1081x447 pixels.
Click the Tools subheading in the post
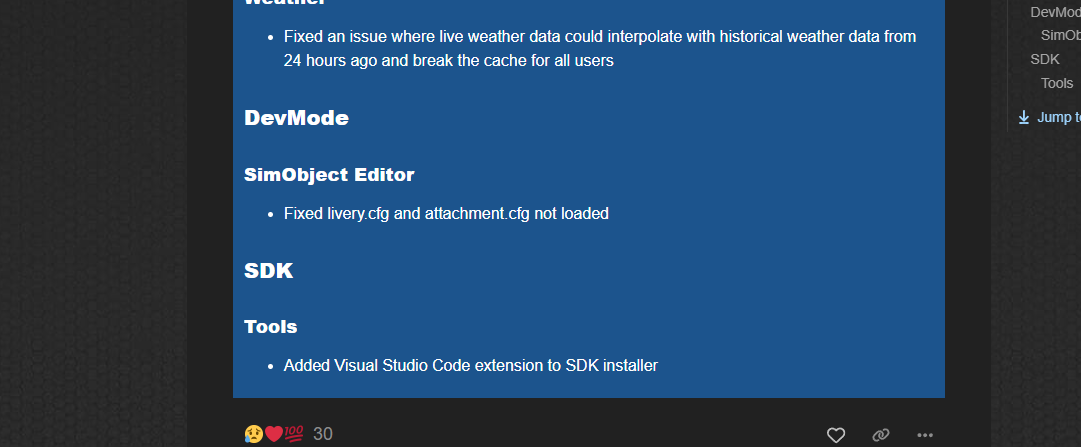tap(270, 327)
